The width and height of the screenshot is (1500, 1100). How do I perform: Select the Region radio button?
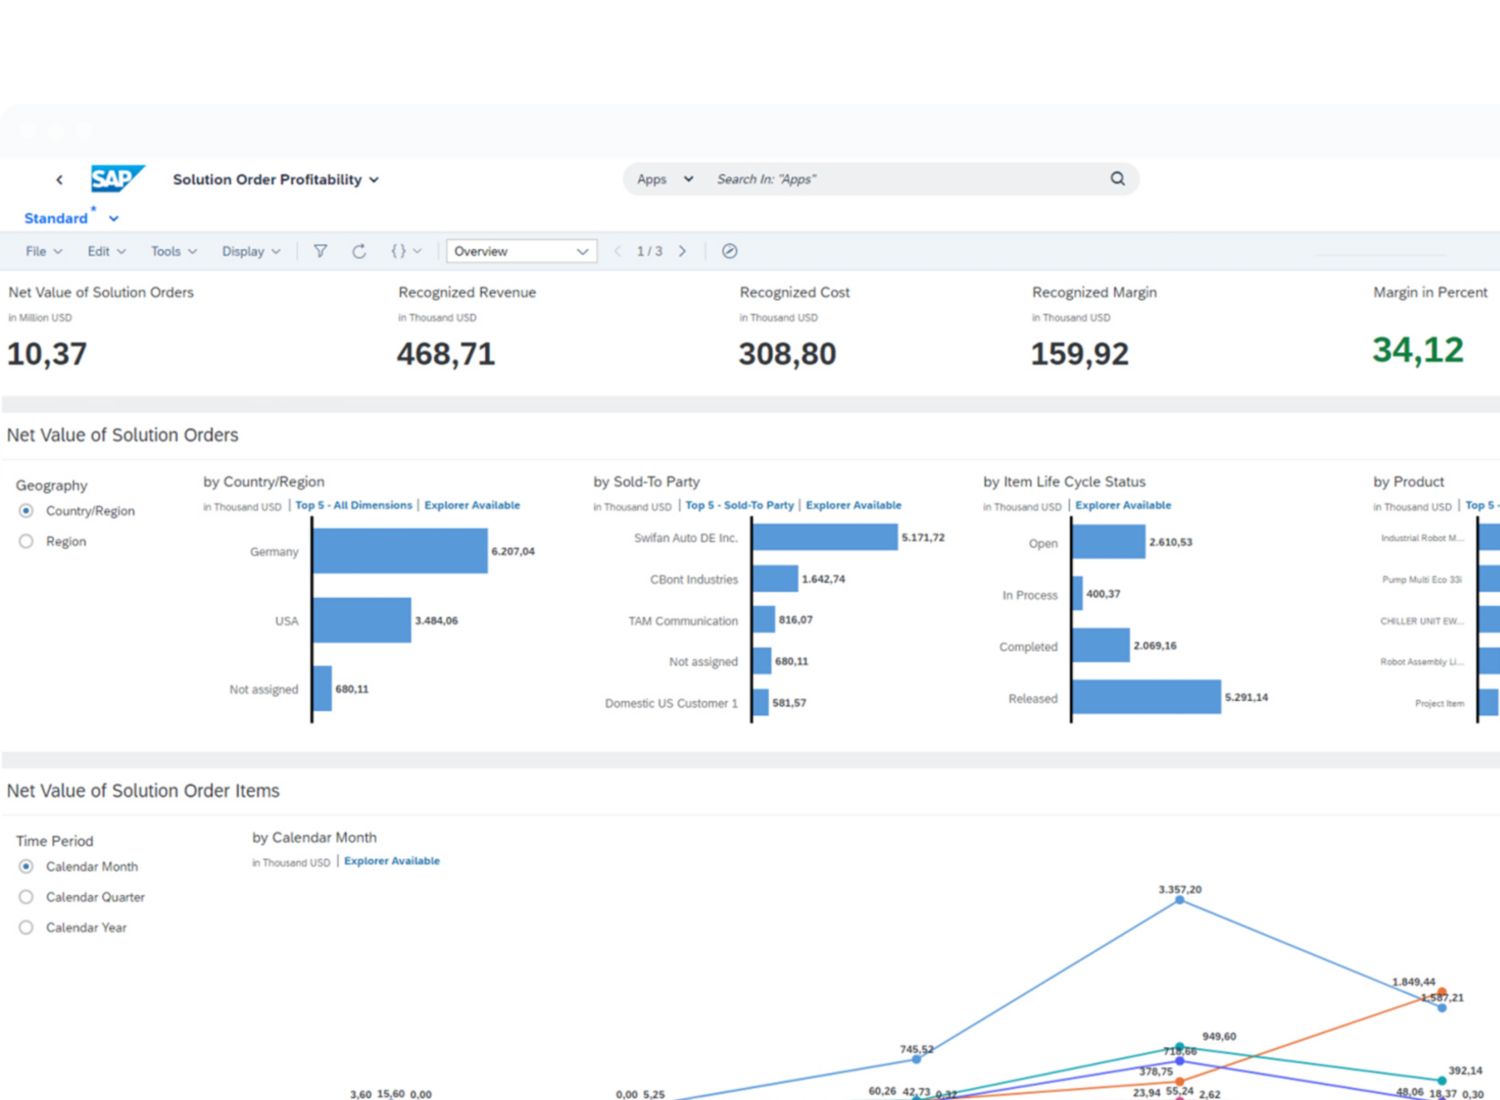click(x=27, y=541)
